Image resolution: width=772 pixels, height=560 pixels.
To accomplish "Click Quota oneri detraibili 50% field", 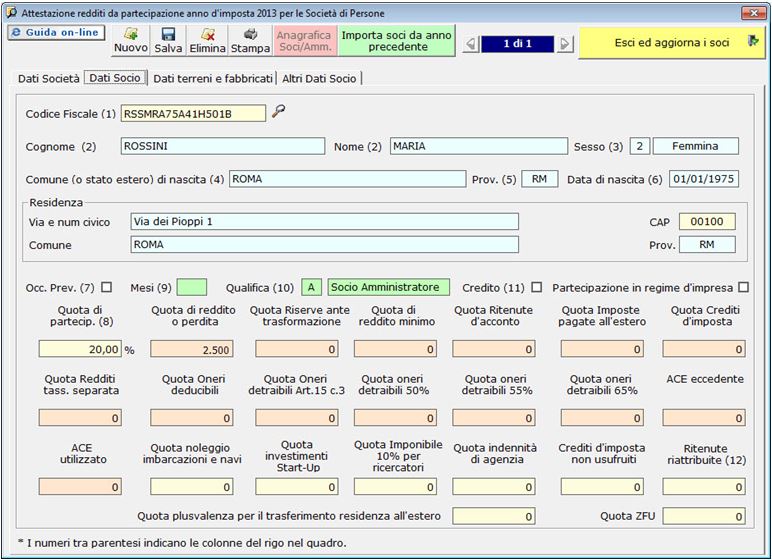I will 395,418.
